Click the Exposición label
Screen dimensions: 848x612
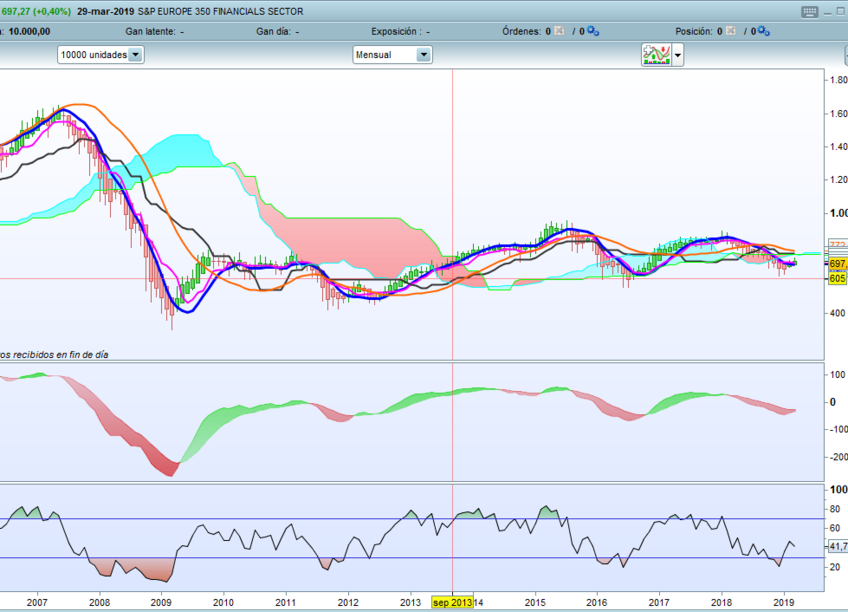[396, 31]
